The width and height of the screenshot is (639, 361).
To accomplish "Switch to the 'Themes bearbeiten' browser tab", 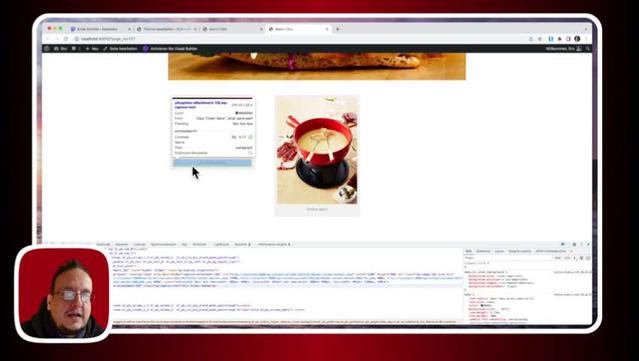I will (x=167, y=29).
